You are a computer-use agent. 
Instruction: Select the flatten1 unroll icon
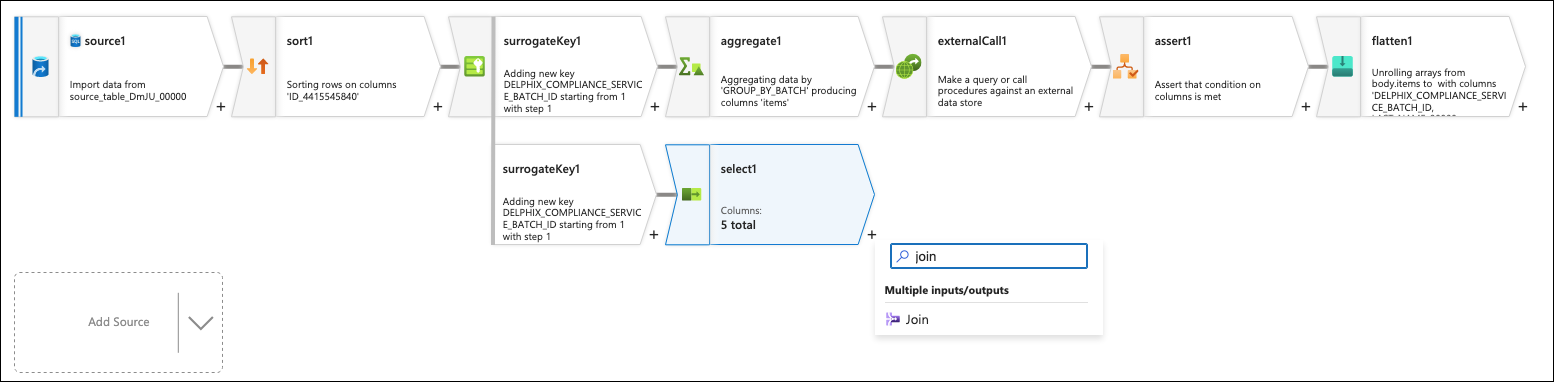1341,66
